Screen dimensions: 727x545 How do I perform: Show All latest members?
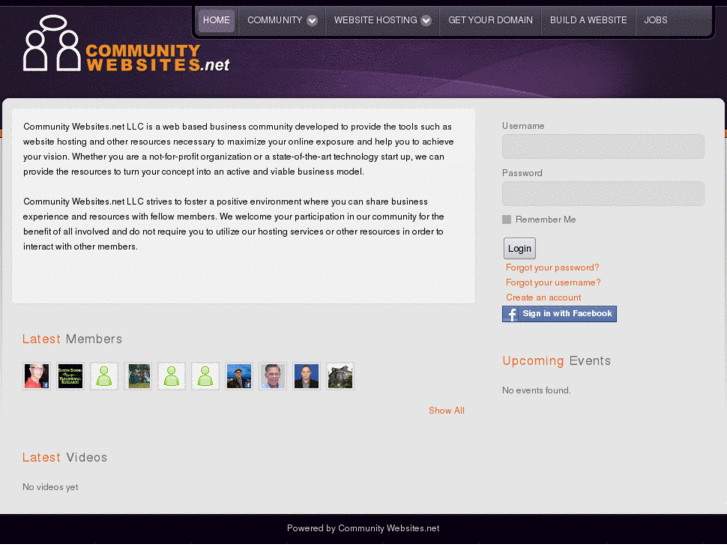pos(446,410)
